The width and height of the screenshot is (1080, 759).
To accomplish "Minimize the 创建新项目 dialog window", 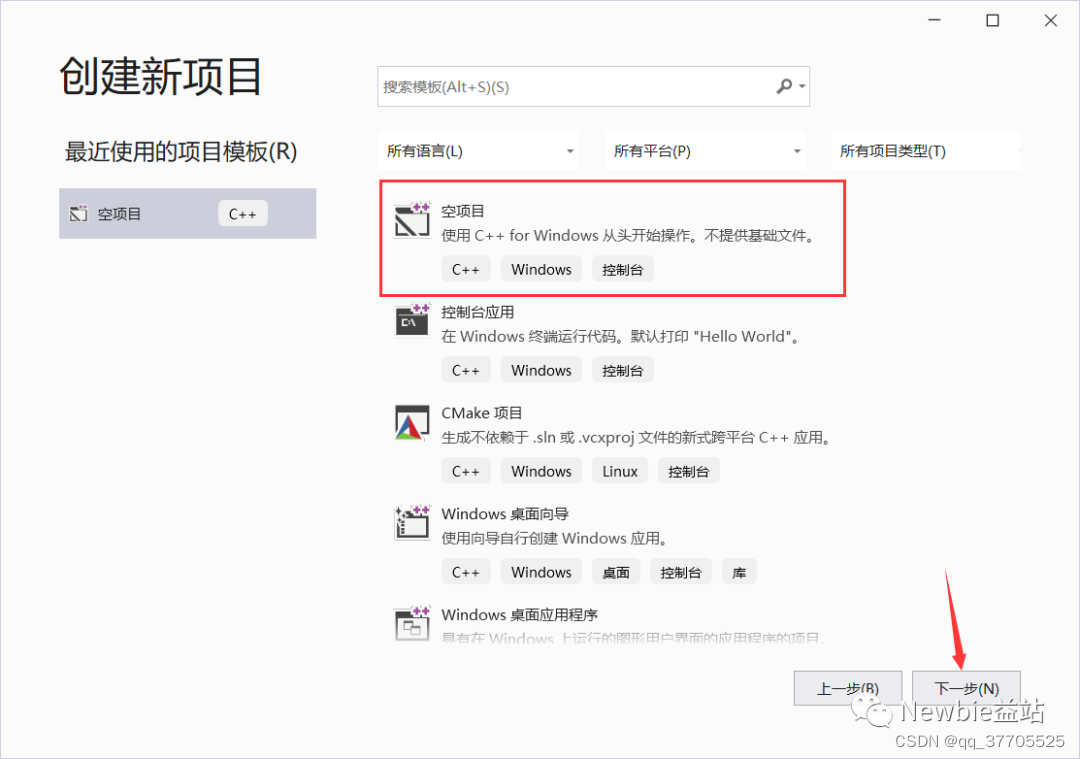I will (934, 20).
